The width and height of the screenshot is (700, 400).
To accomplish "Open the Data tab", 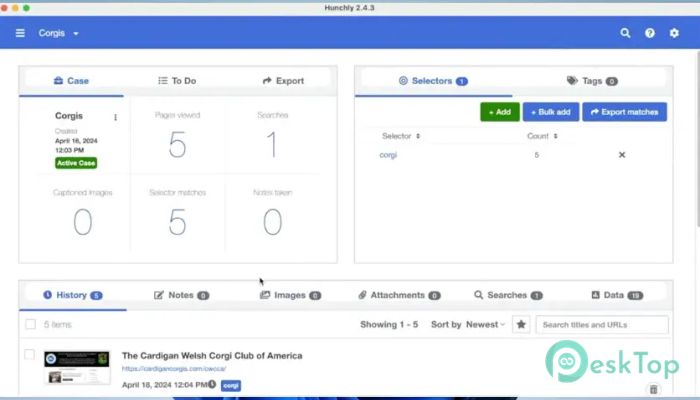I will tap(617, 295).
